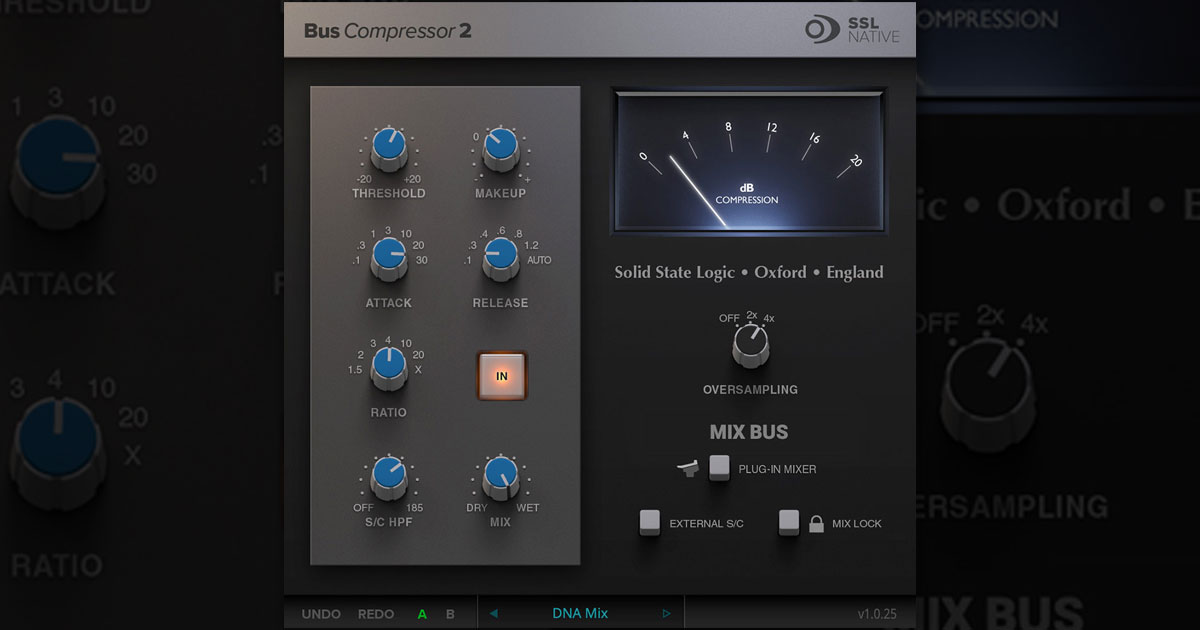Click the S/C HPF knob

point(389,477)
